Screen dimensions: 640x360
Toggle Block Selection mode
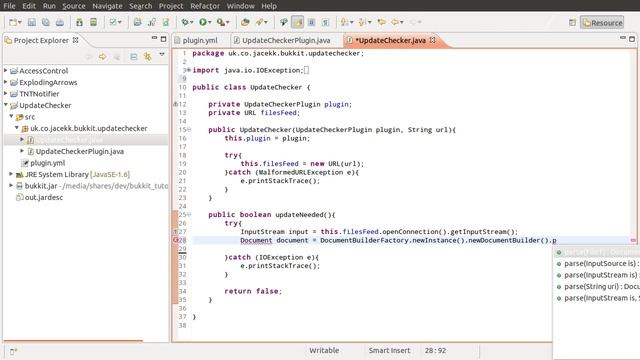[x=311, y=22]
